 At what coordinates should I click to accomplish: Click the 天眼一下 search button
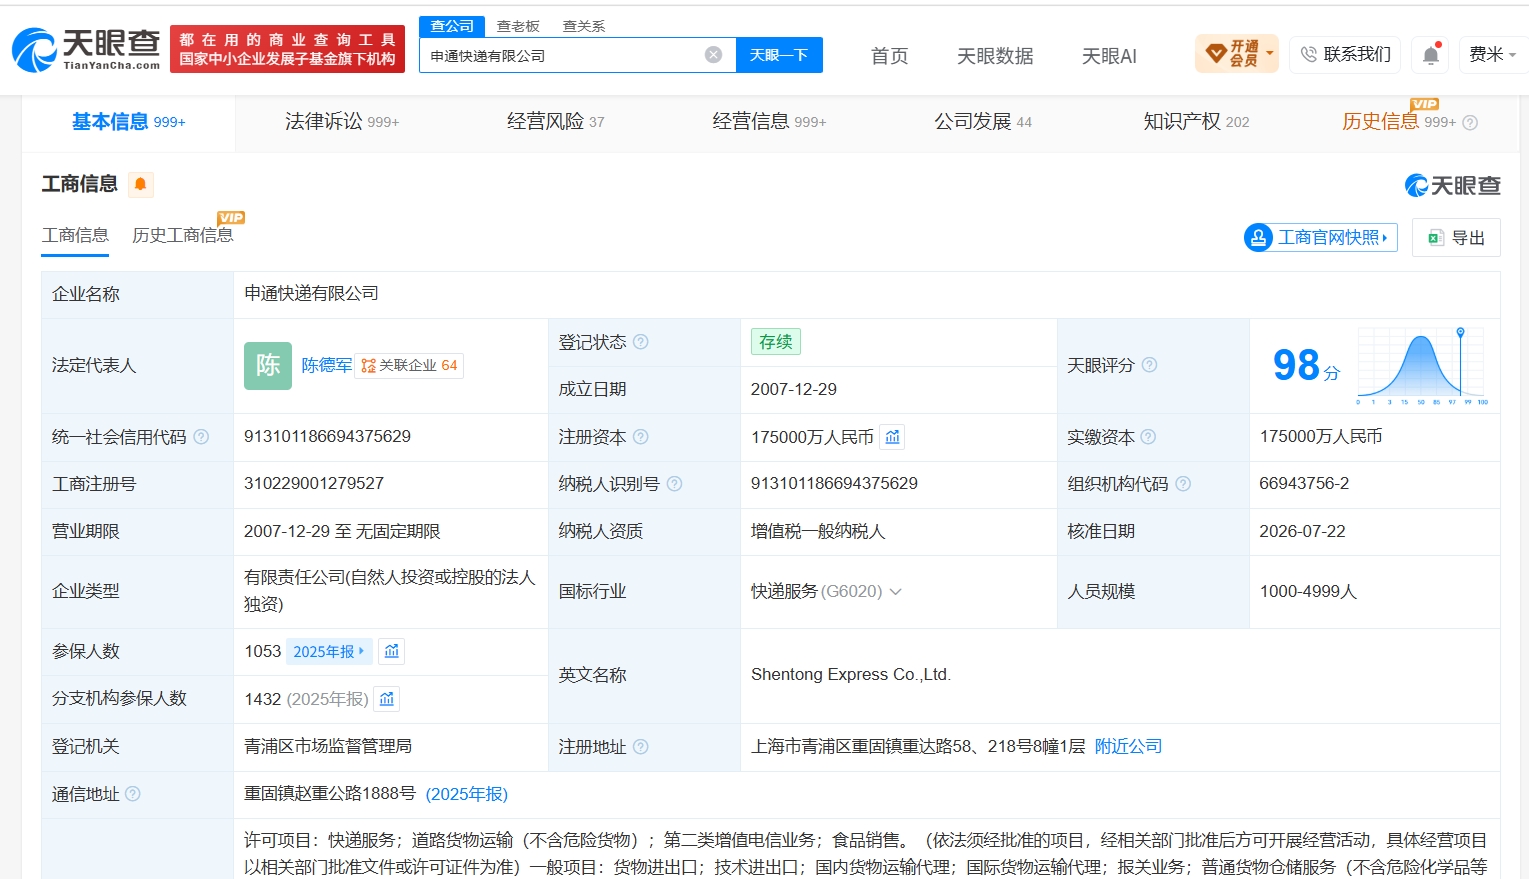tap(779, 55)
